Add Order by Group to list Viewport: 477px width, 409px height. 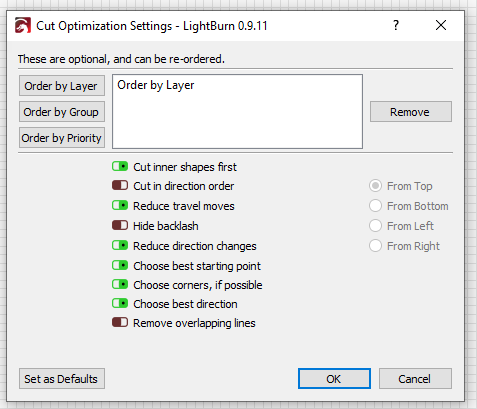coord(62,112)
